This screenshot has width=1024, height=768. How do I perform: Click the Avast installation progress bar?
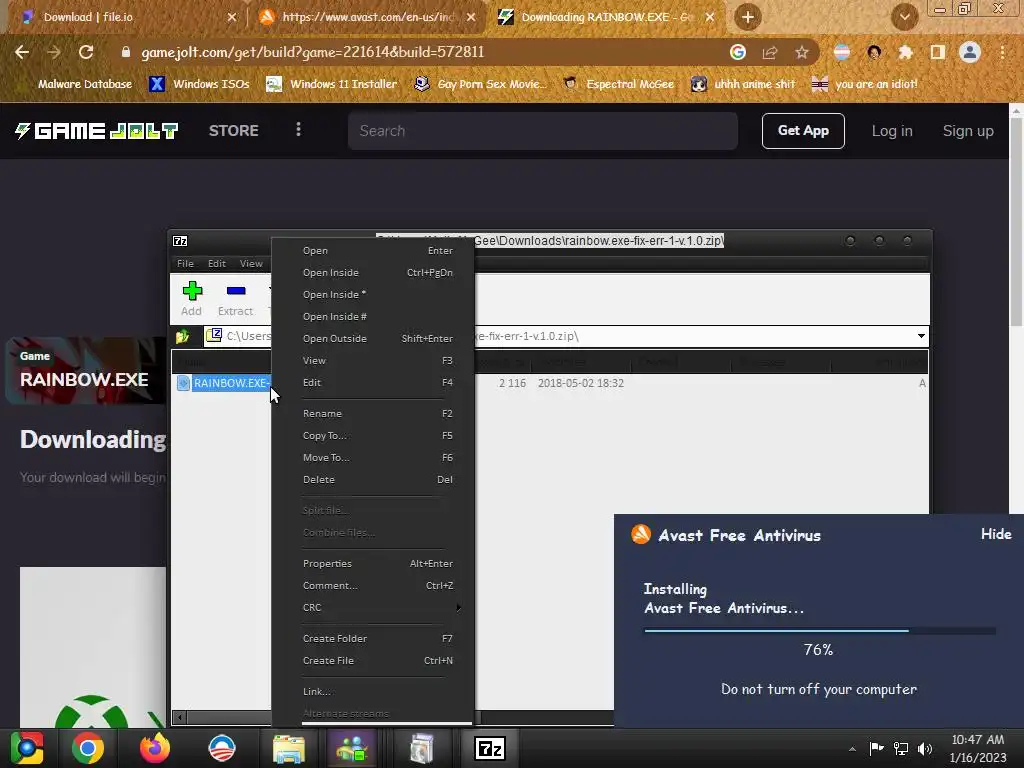(x=820, y=631)
